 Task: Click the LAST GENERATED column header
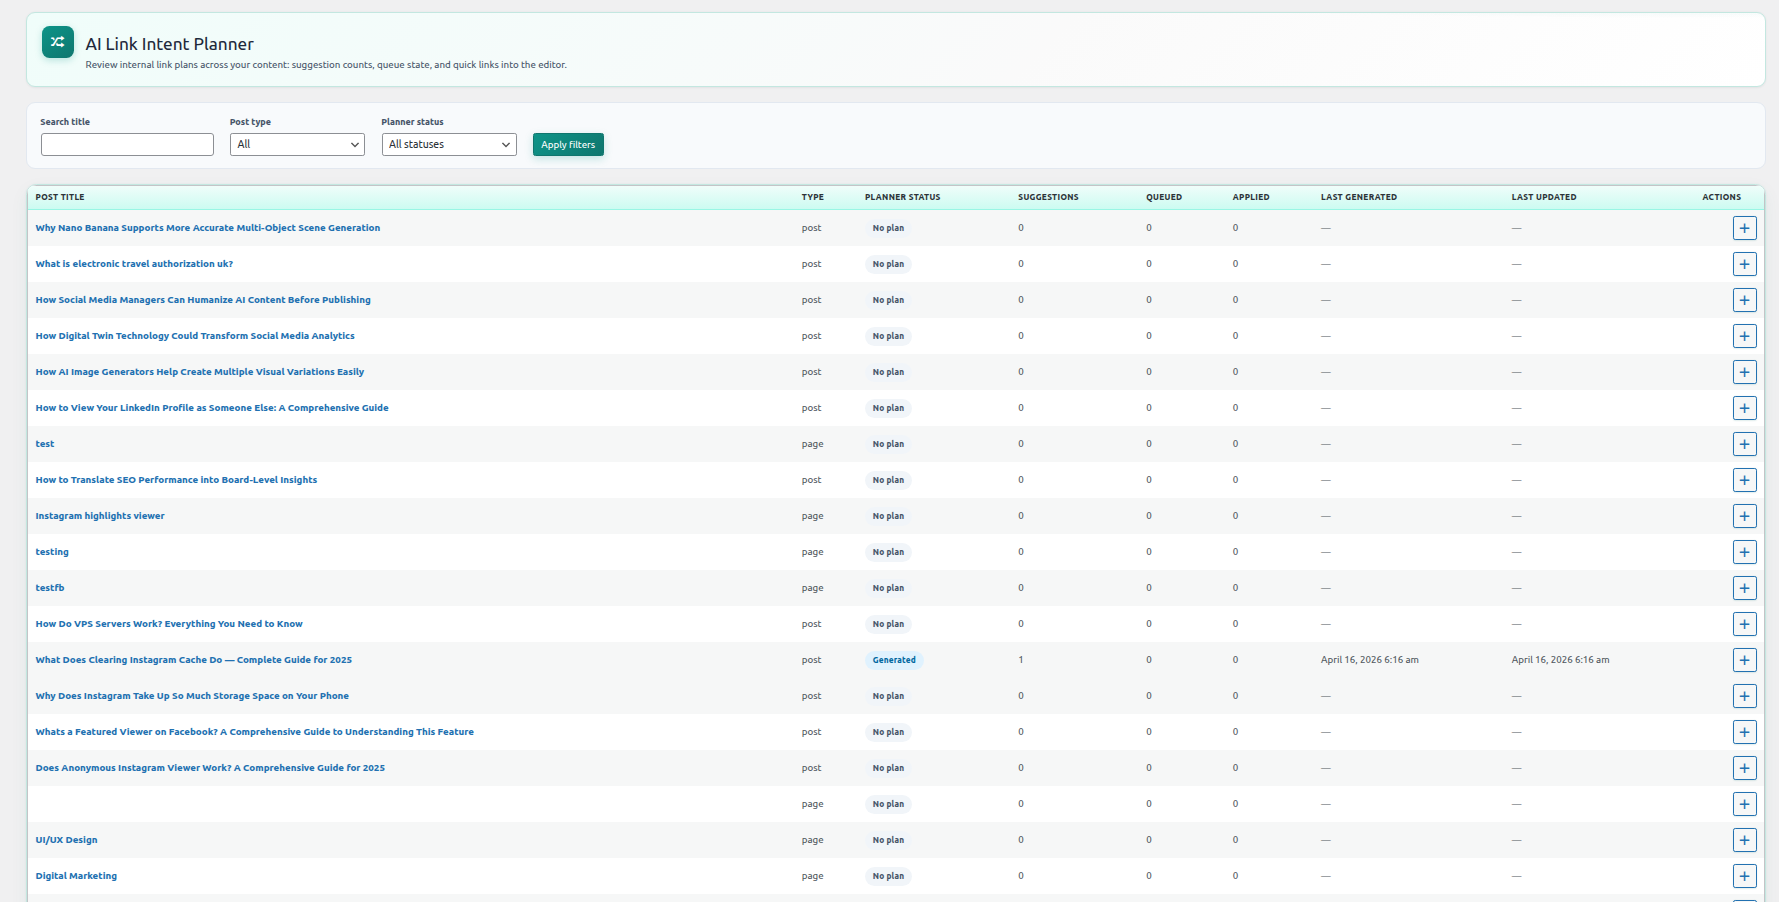coord(1358,197)
